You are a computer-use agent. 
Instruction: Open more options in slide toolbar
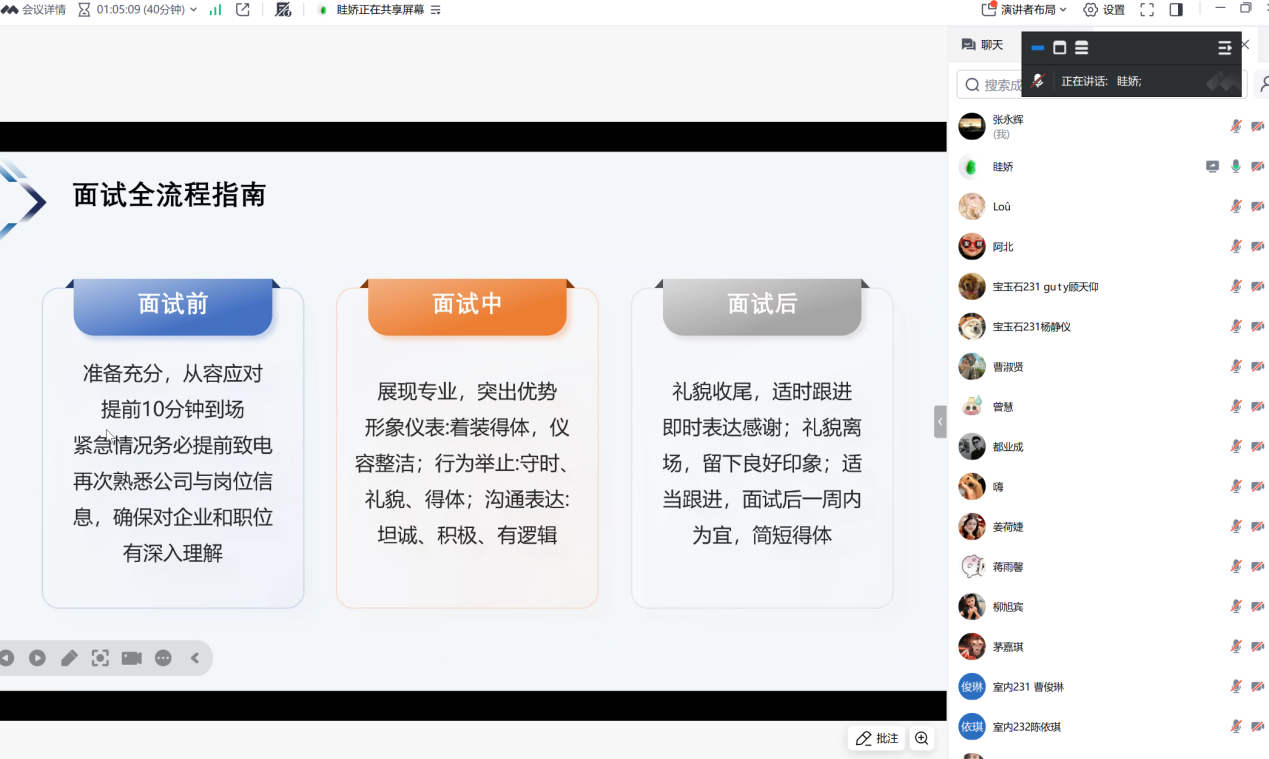point(163,658)
